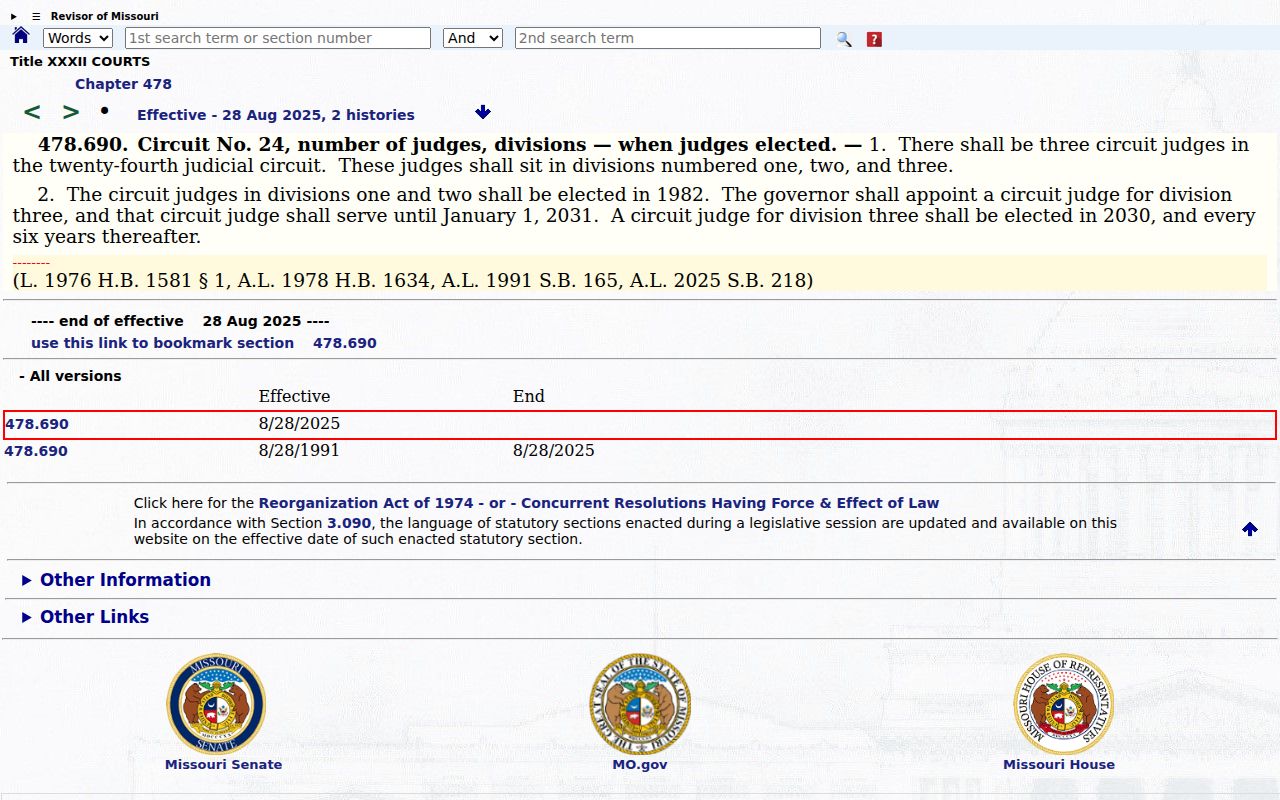Go to next section with the right arrow
The height and width of the screenshot is (800, 1280).
coord(71,113)
